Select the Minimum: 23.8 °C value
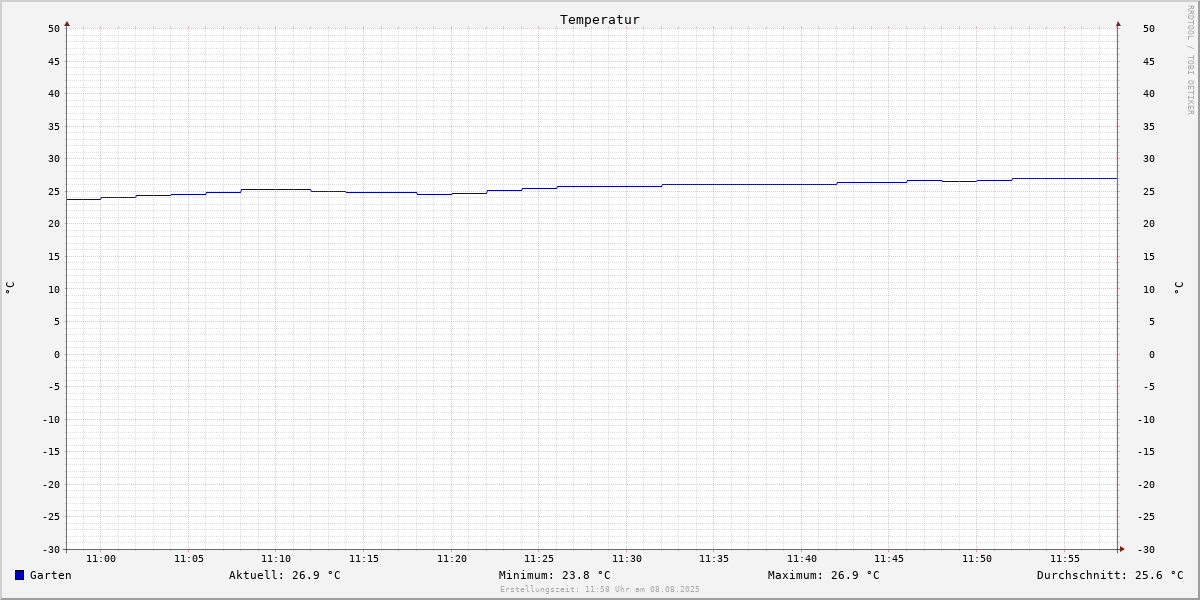This screenshot has height=600, width=1200. [x=555, y=575]
